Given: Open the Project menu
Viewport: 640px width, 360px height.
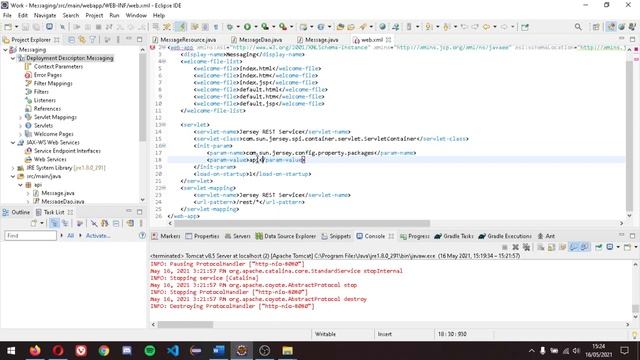Looking at the screenshot, I should [x=94, y=15].
